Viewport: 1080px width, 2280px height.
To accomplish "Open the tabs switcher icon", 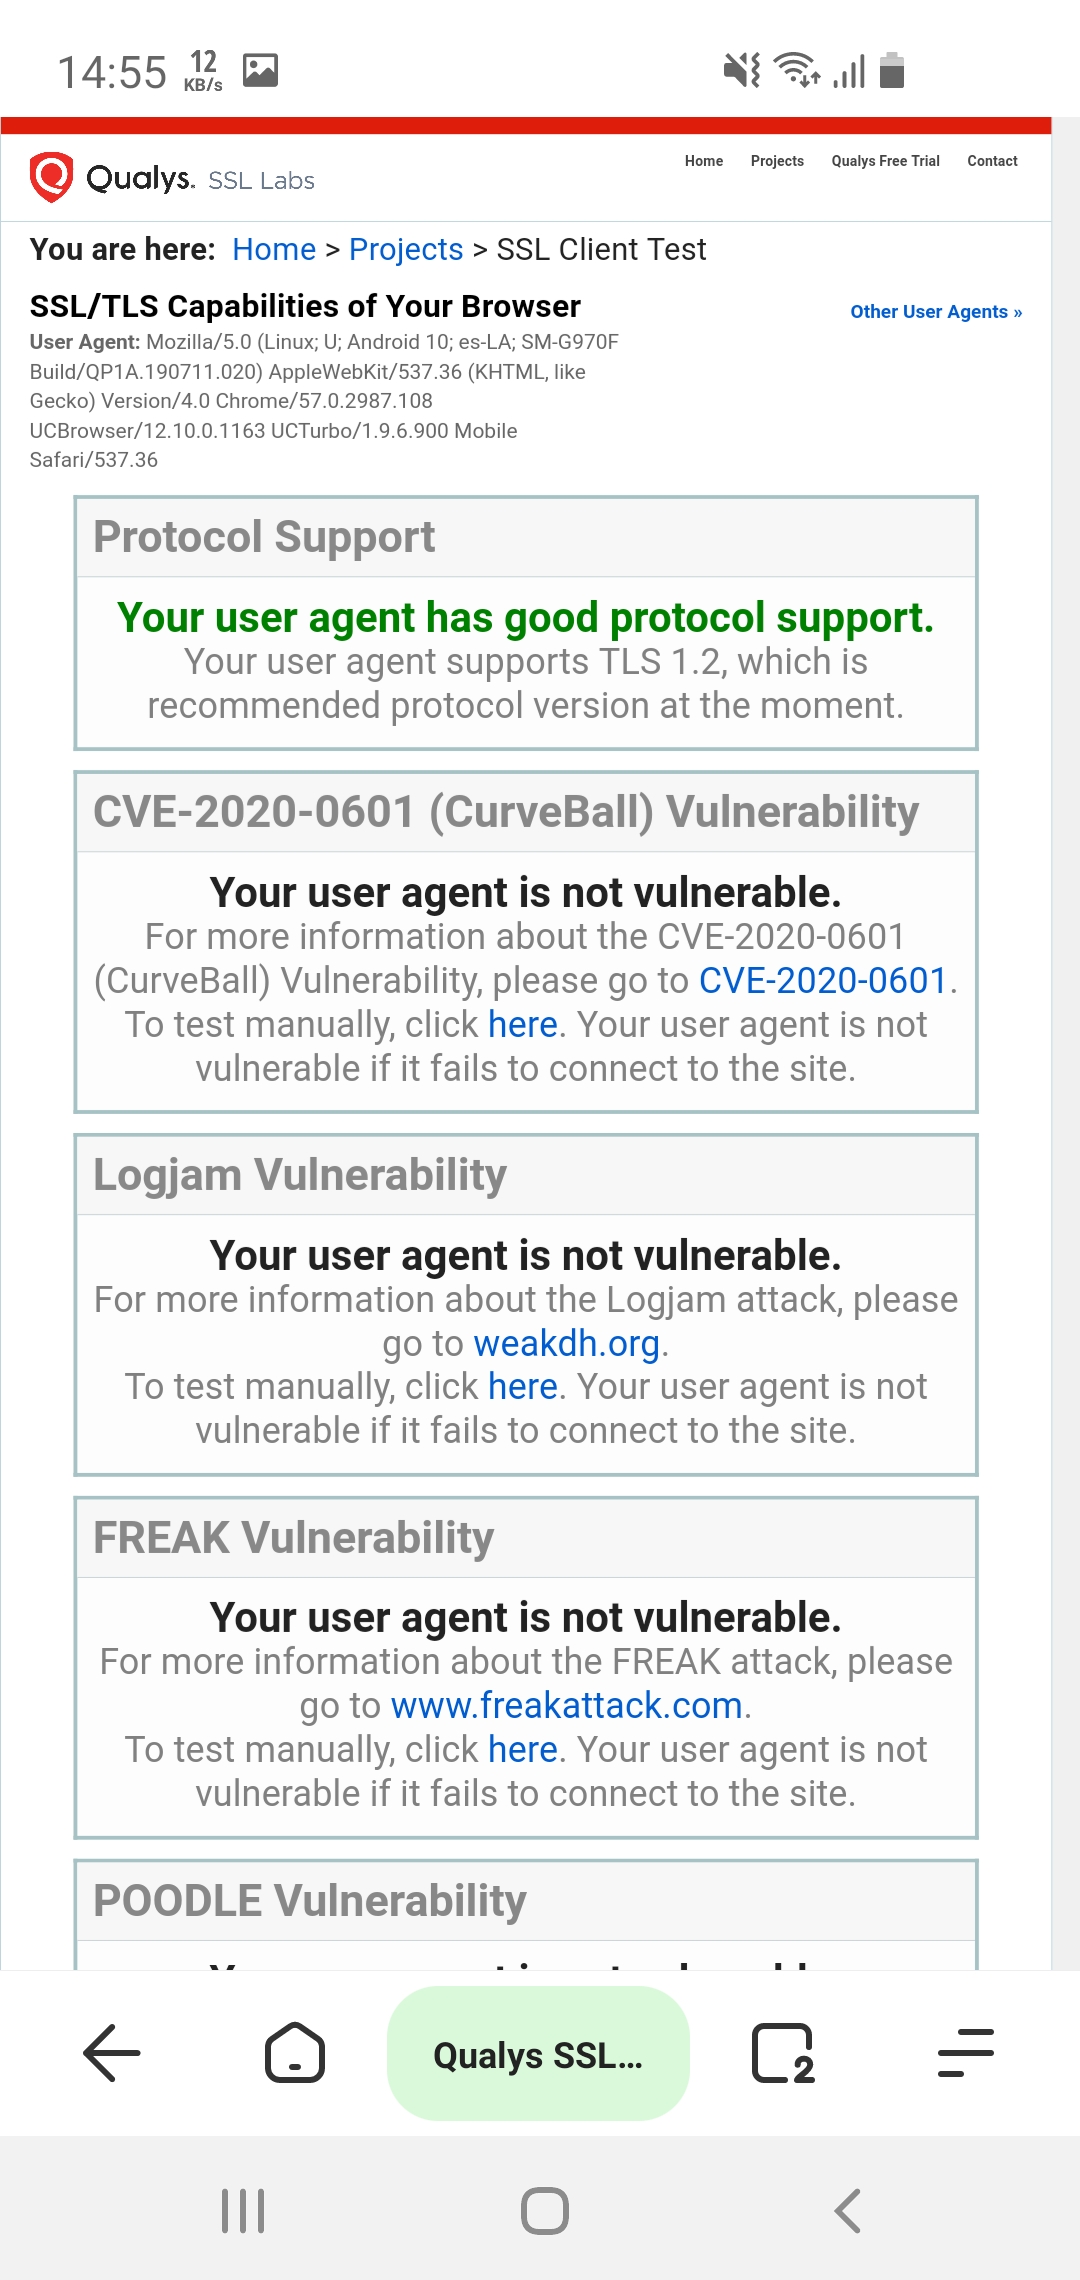I will pyautogui.click(x=782, y=2053).
